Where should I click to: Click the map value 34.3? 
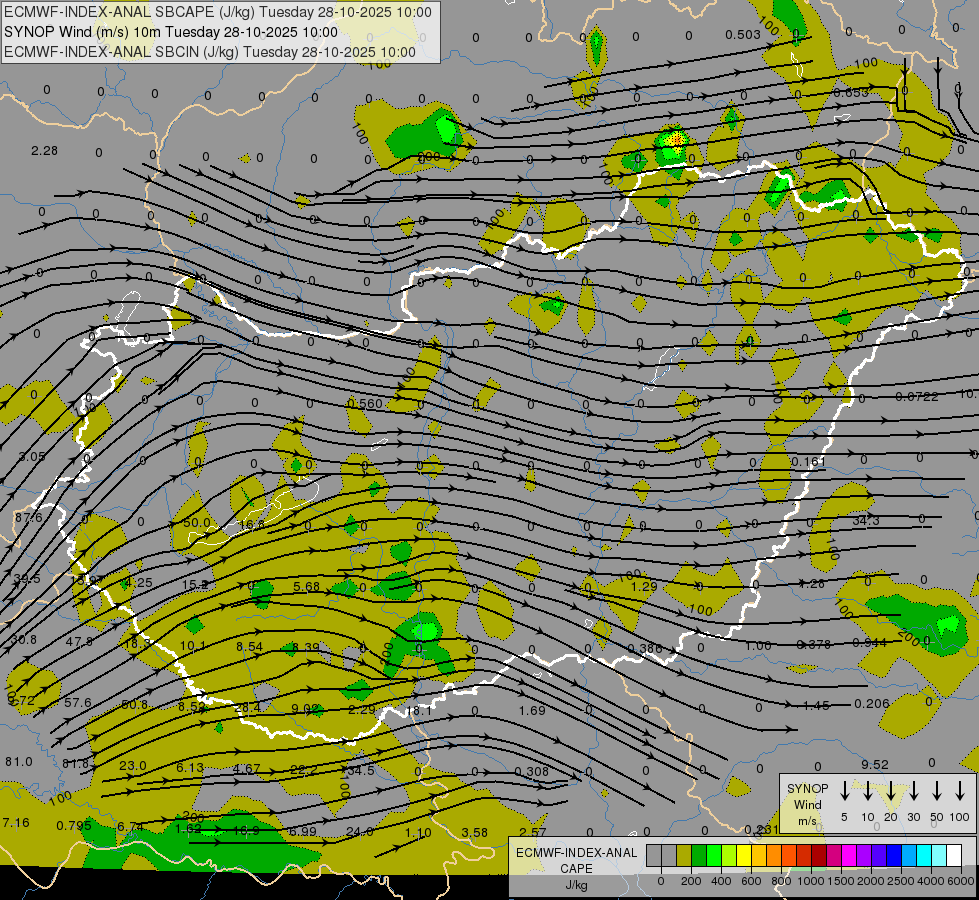pos(866,520)
